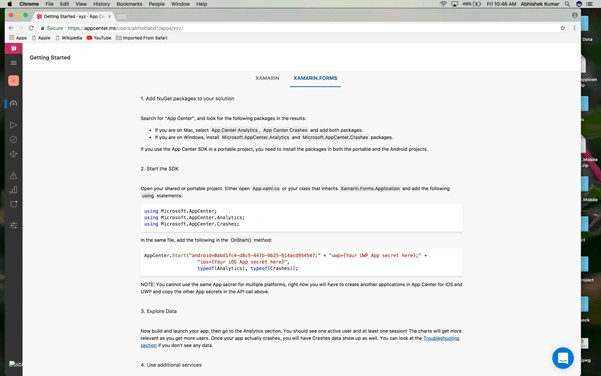Viewport: 601px width, 376px height.
Task: Open the Apple menu
Action: tap(10, 4)
